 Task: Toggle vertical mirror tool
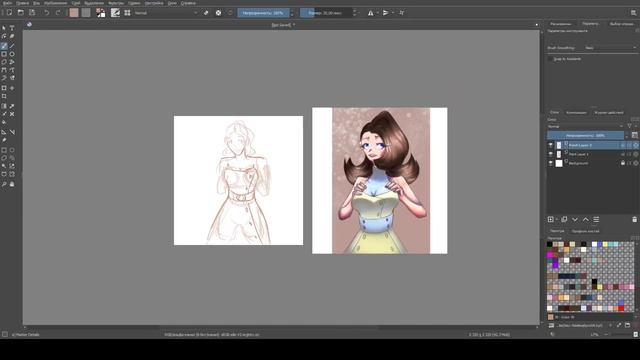pyautogui.click(x=386, y=13)
